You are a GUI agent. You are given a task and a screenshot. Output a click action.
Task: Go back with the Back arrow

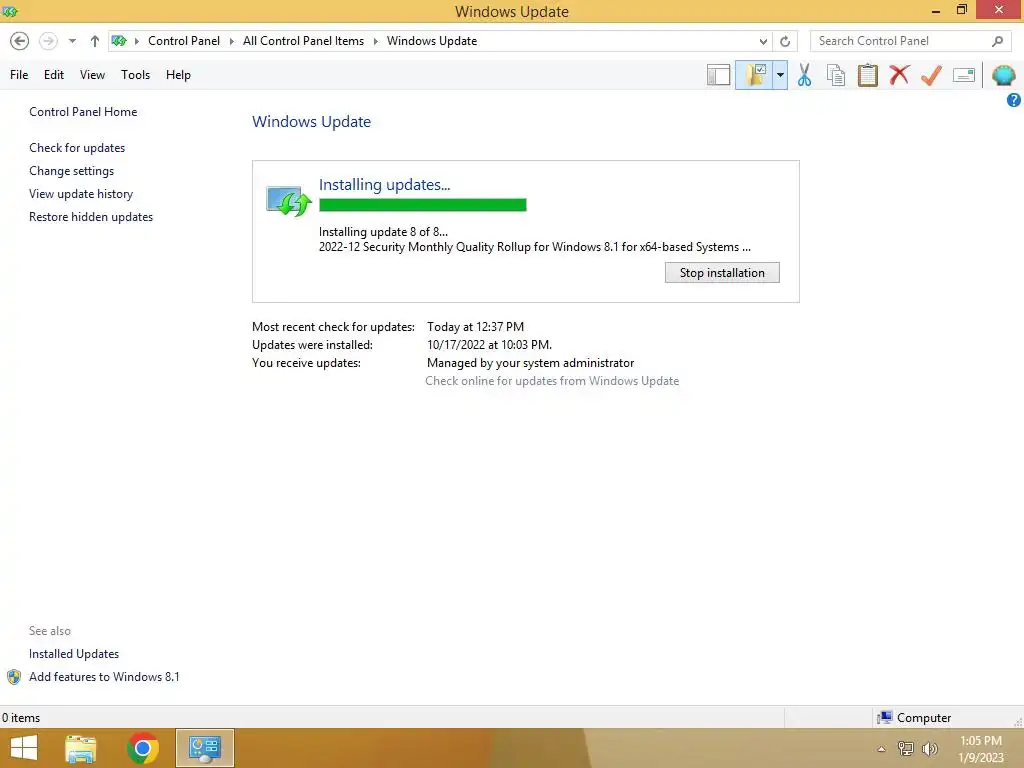(x=20, y=41)
